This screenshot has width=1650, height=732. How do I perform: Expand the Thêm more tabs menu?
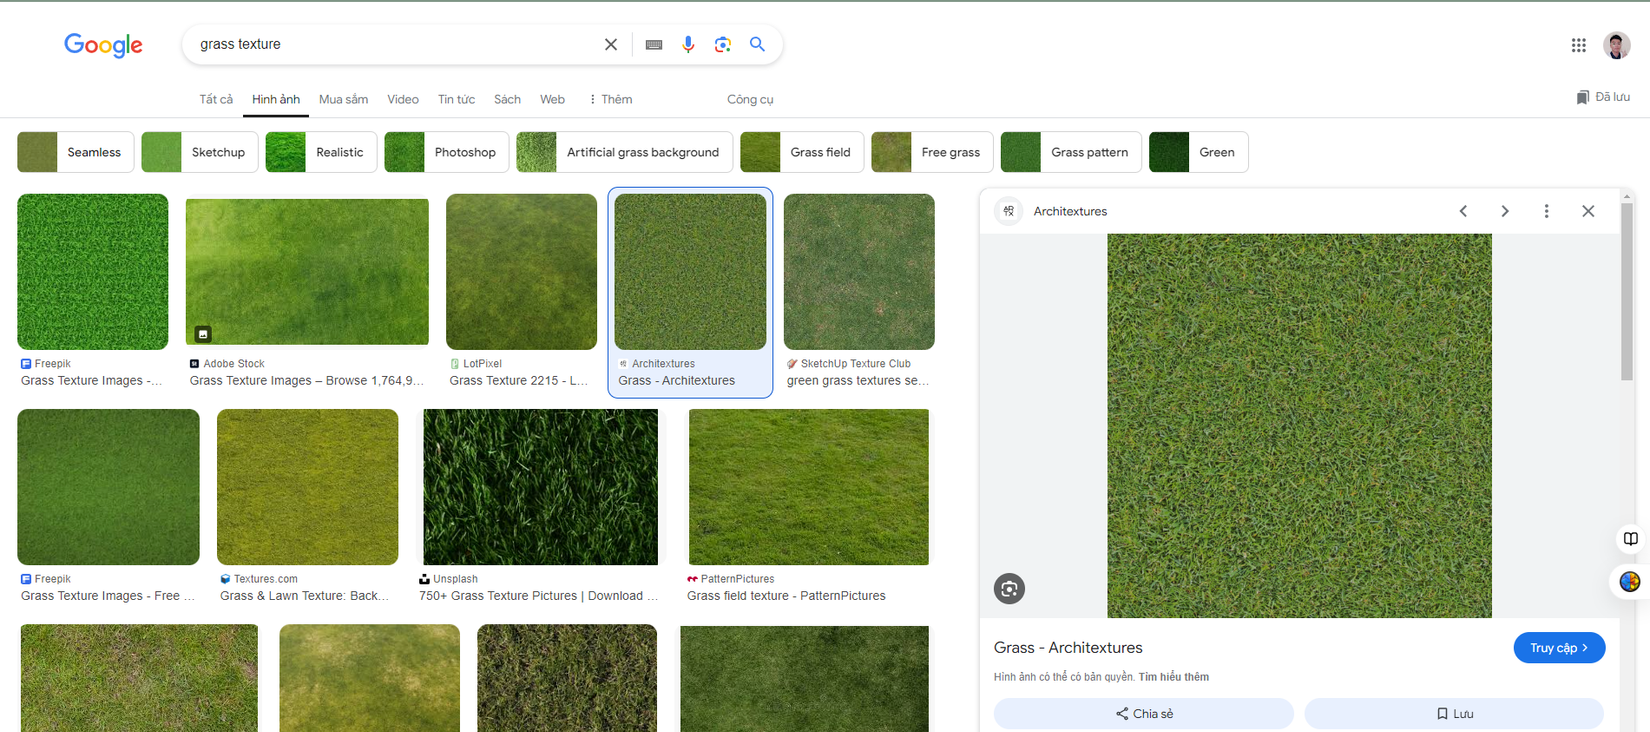point(610,99)
